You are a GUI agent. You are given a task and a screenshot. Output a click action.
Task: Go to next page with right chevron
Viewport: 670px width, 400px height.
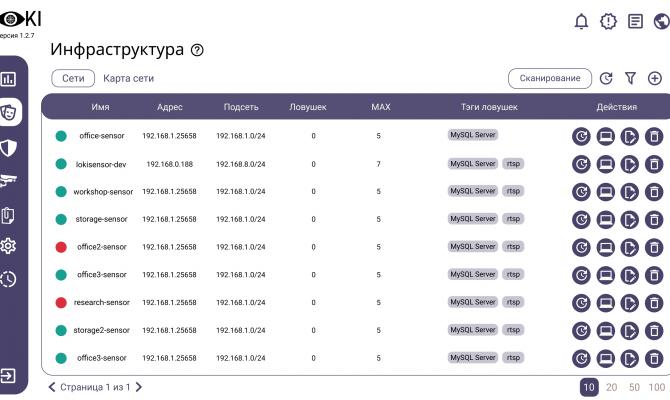click(x=139, y=386)
